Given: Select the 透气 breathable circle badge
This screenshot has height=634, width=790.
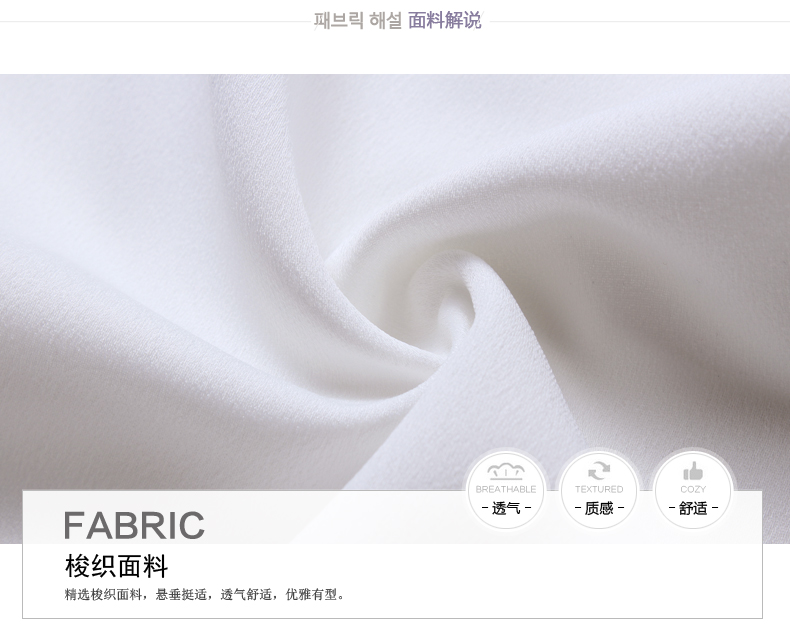Looking at the screenshot, I should pos(506,490).
